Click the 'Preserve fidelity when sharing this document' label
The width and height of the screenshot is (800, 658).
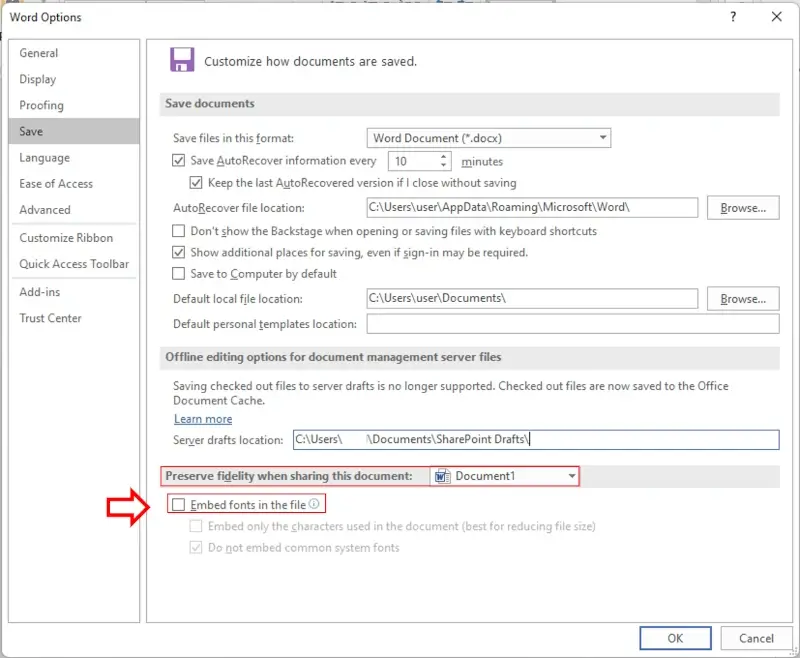pos(289,476)
